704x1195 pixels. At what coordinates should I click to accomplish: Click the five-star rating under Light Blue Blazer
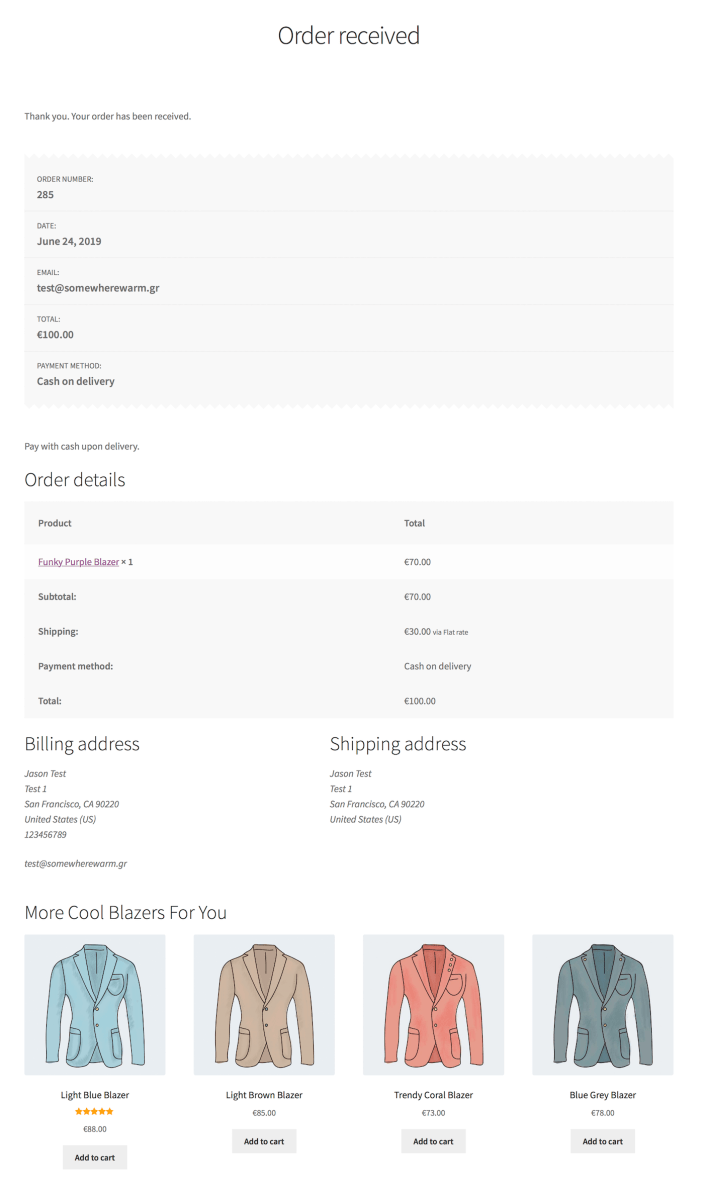pos(94,1112)
